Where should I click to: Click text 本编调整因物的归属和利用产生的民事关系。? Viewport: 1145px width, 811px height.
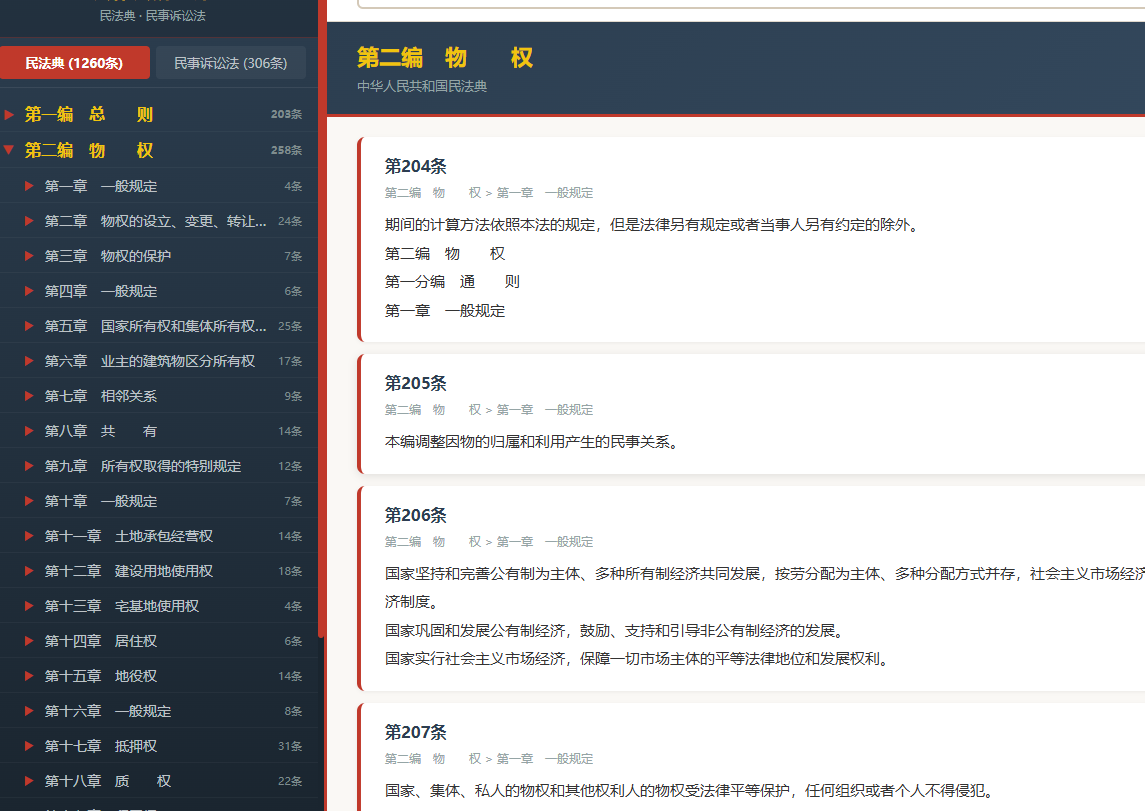(x=535, y=442)
